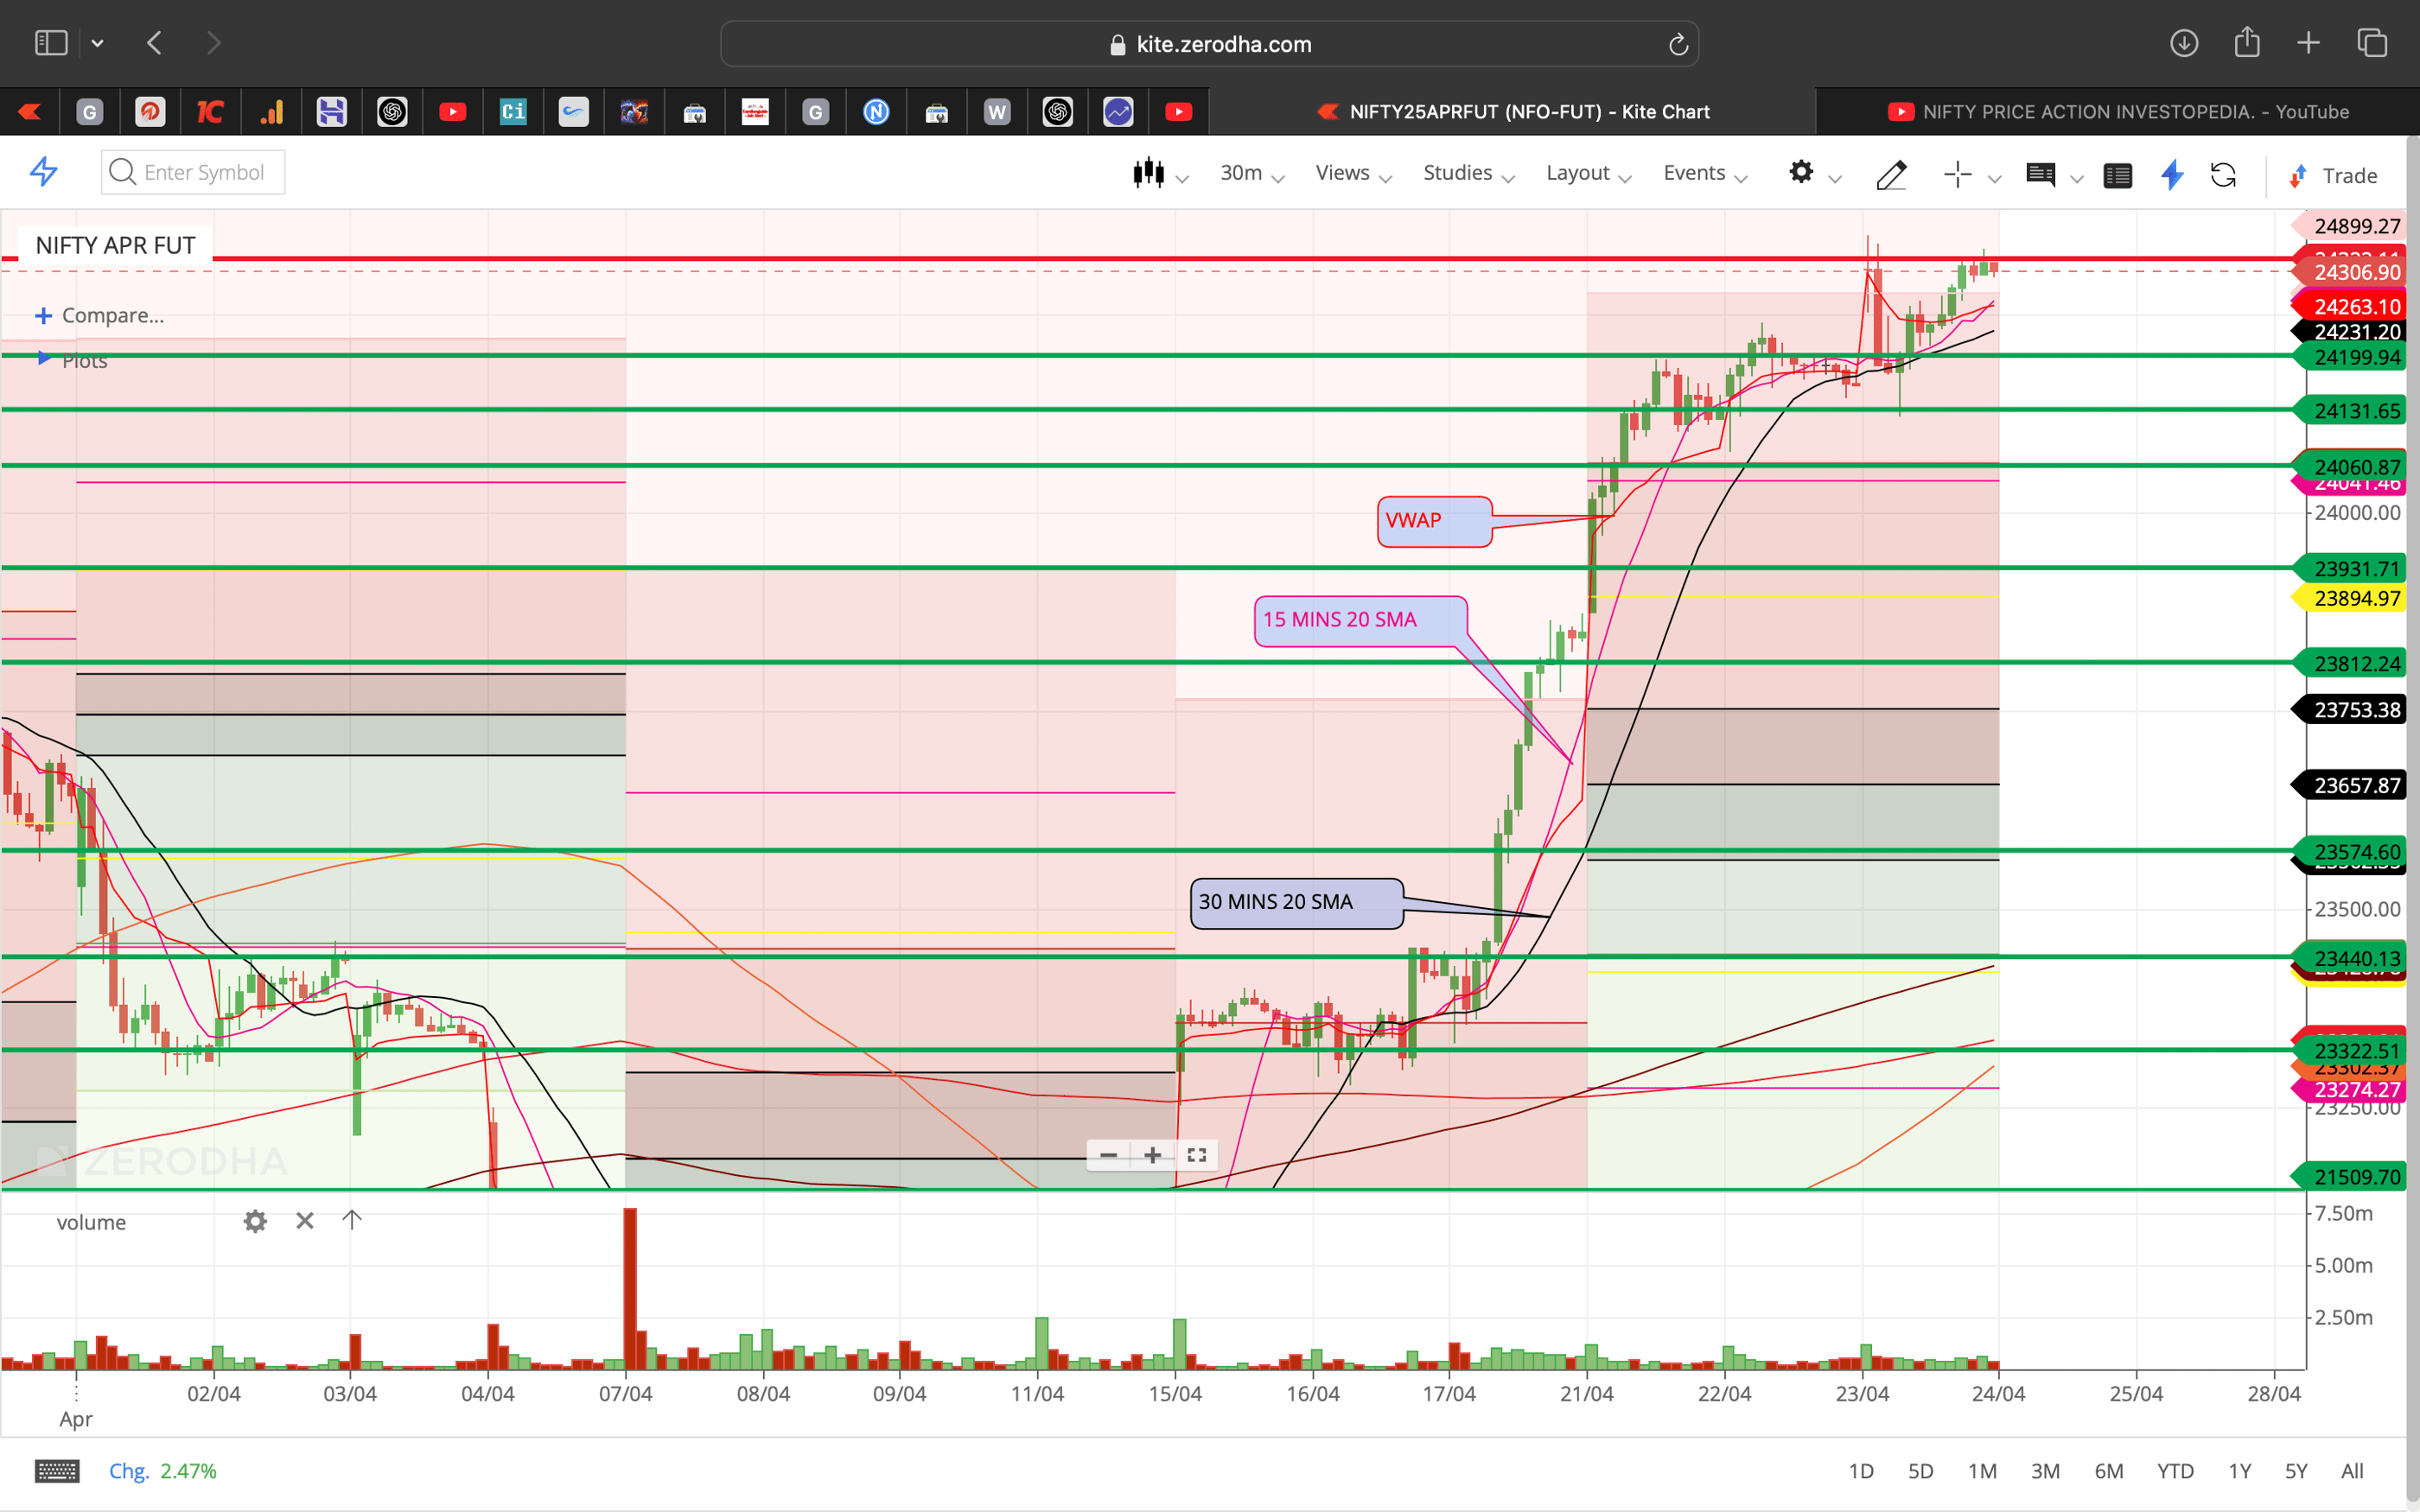Activate the crosshair tool
This screenshot has height=1512, width=2420.
(x=1957, y=174)
